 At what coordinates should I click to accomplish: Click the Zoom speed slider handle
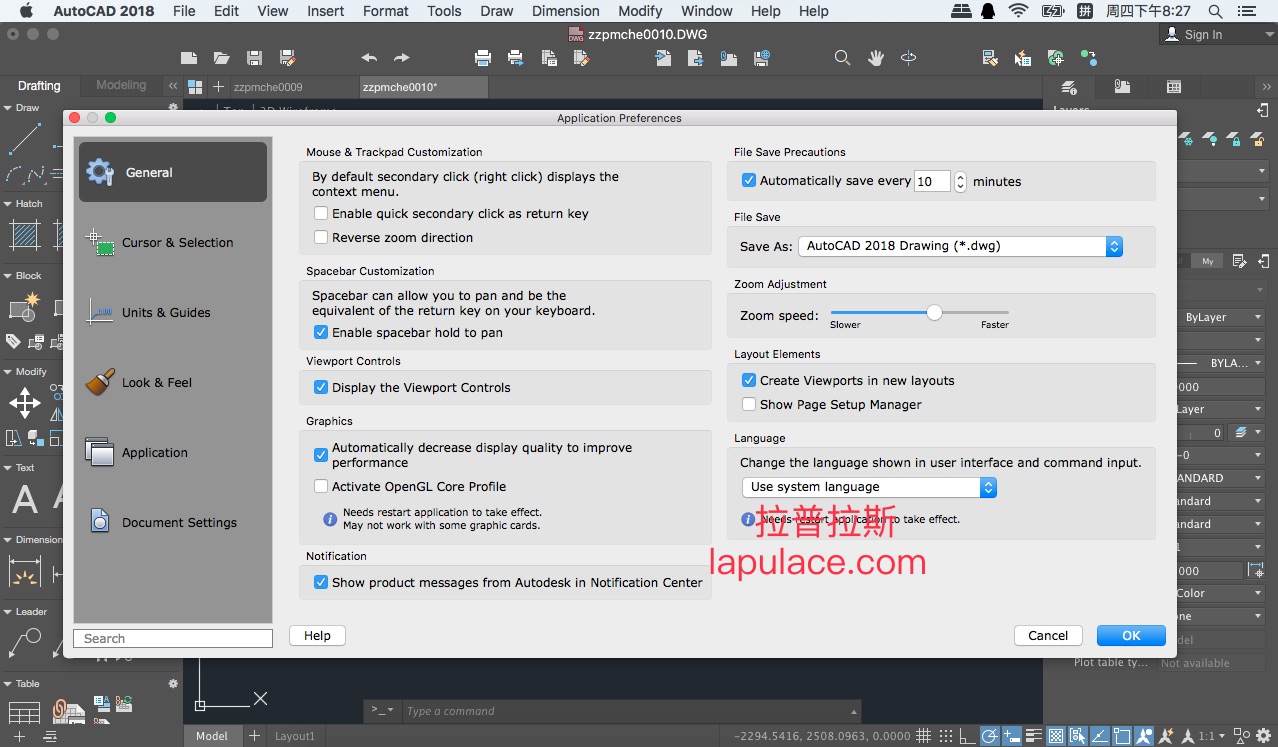coord(934,313)
